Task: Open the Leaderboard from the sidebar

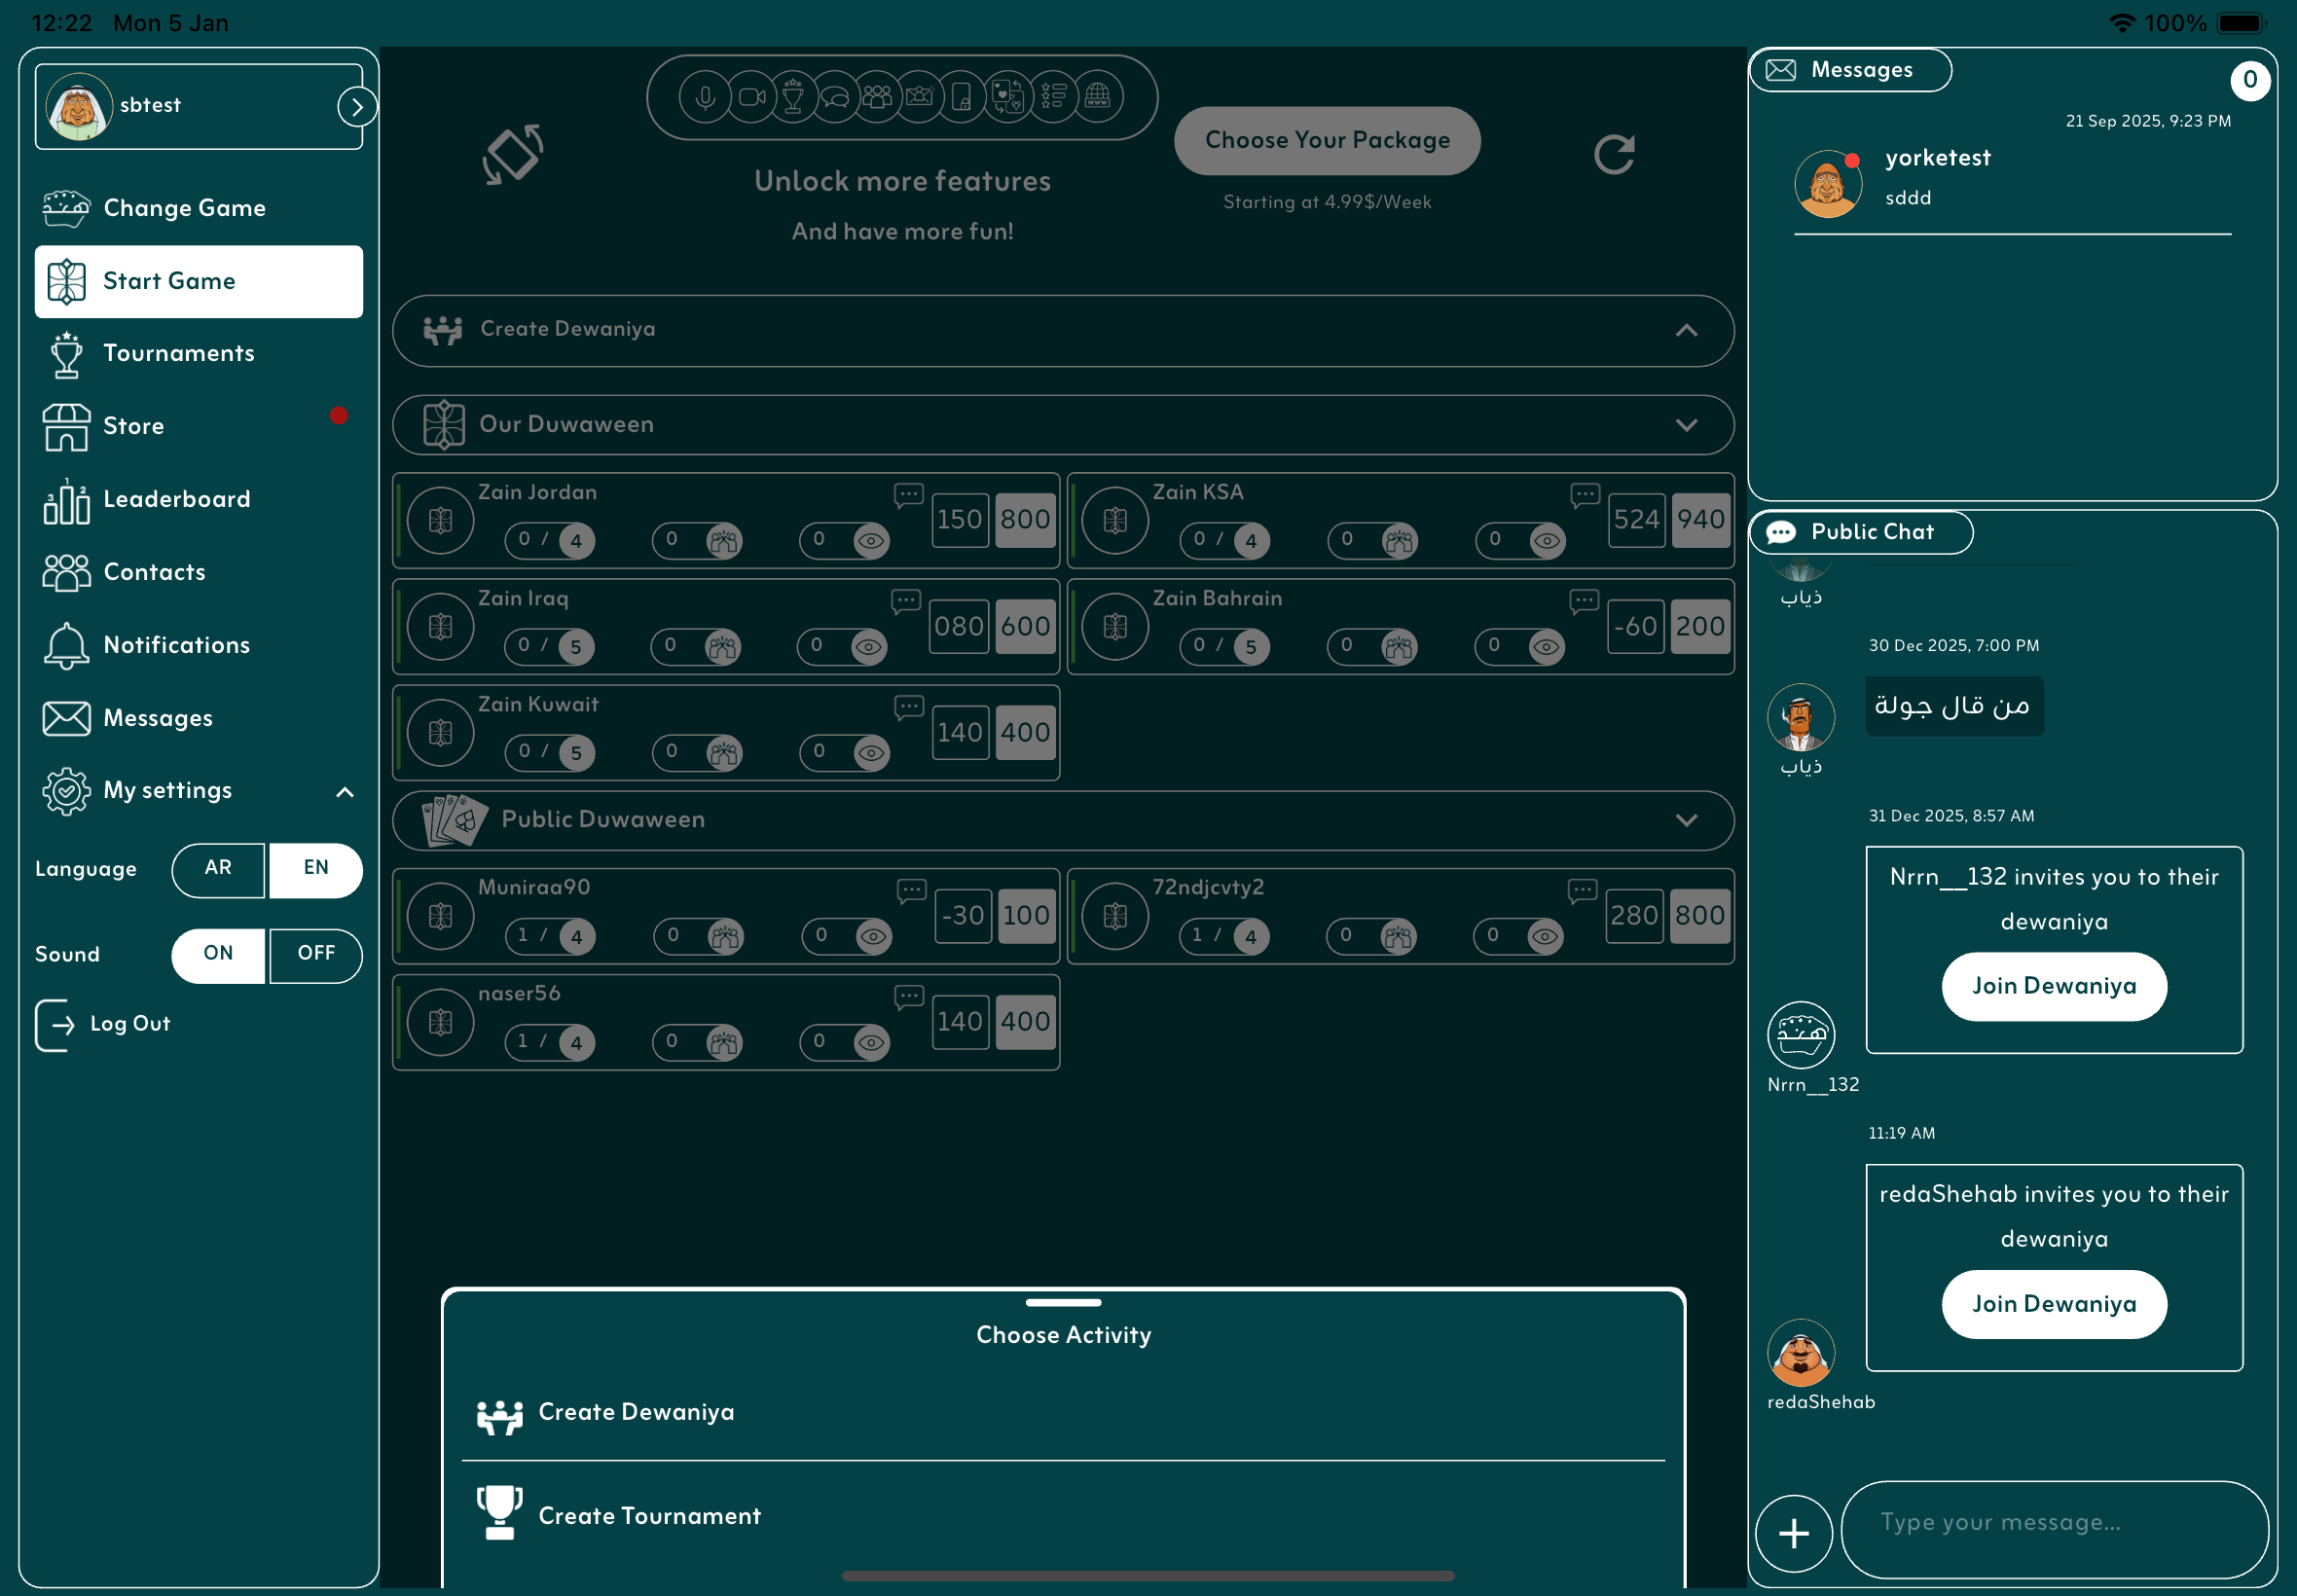Action: [176, 499]
